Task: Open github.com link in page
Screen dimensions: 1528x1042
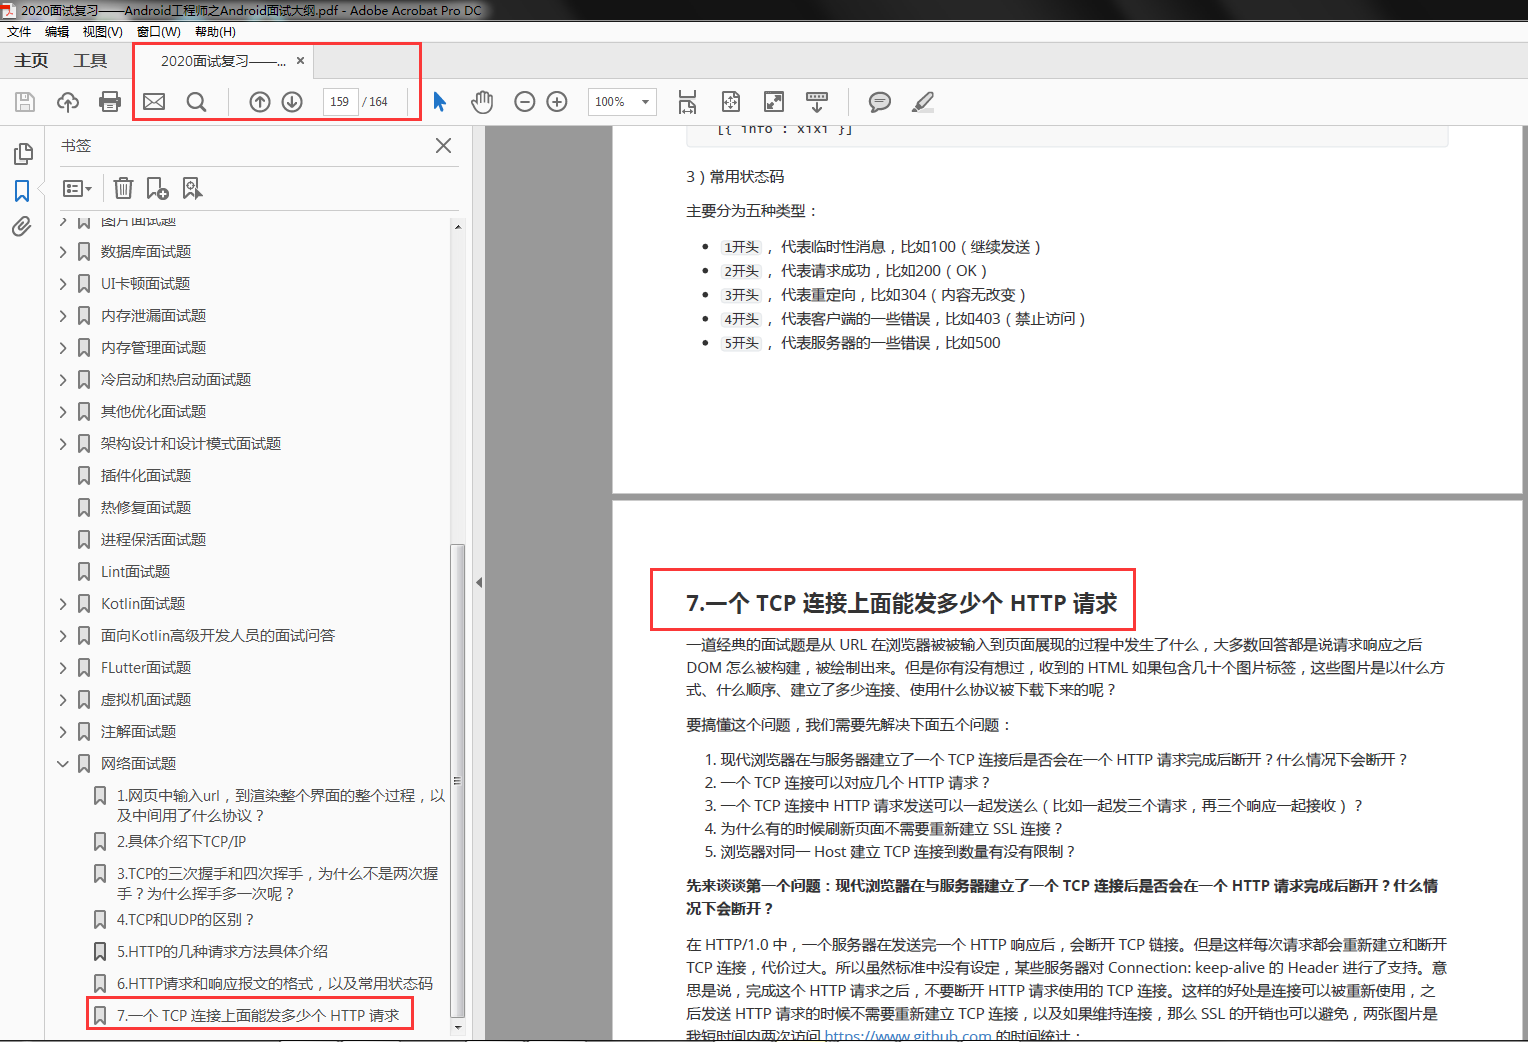Action: (908, 1035)
